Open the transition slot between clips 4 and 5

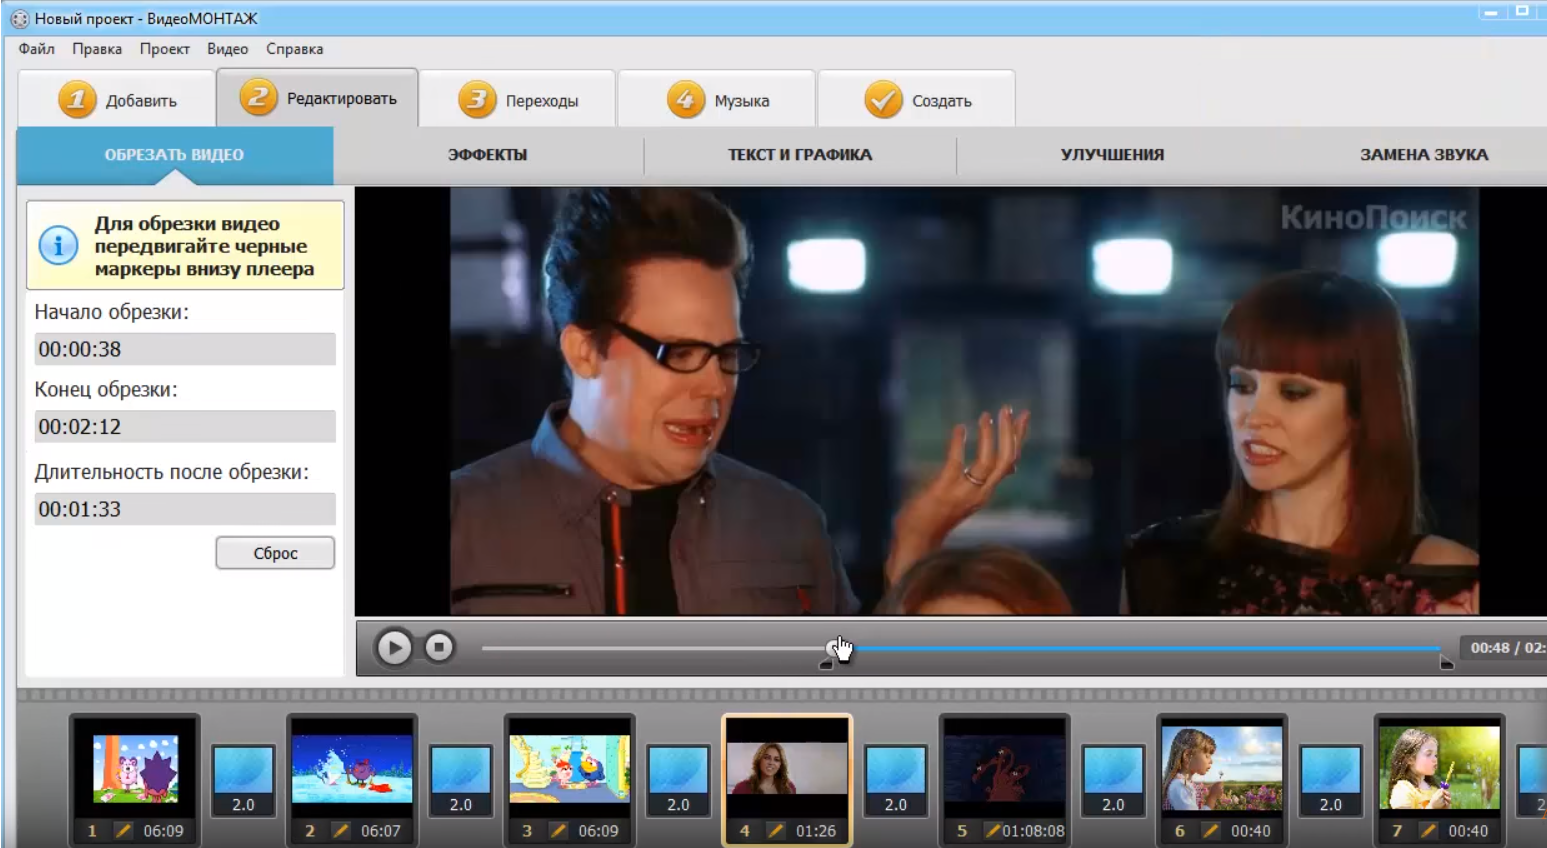896,781
